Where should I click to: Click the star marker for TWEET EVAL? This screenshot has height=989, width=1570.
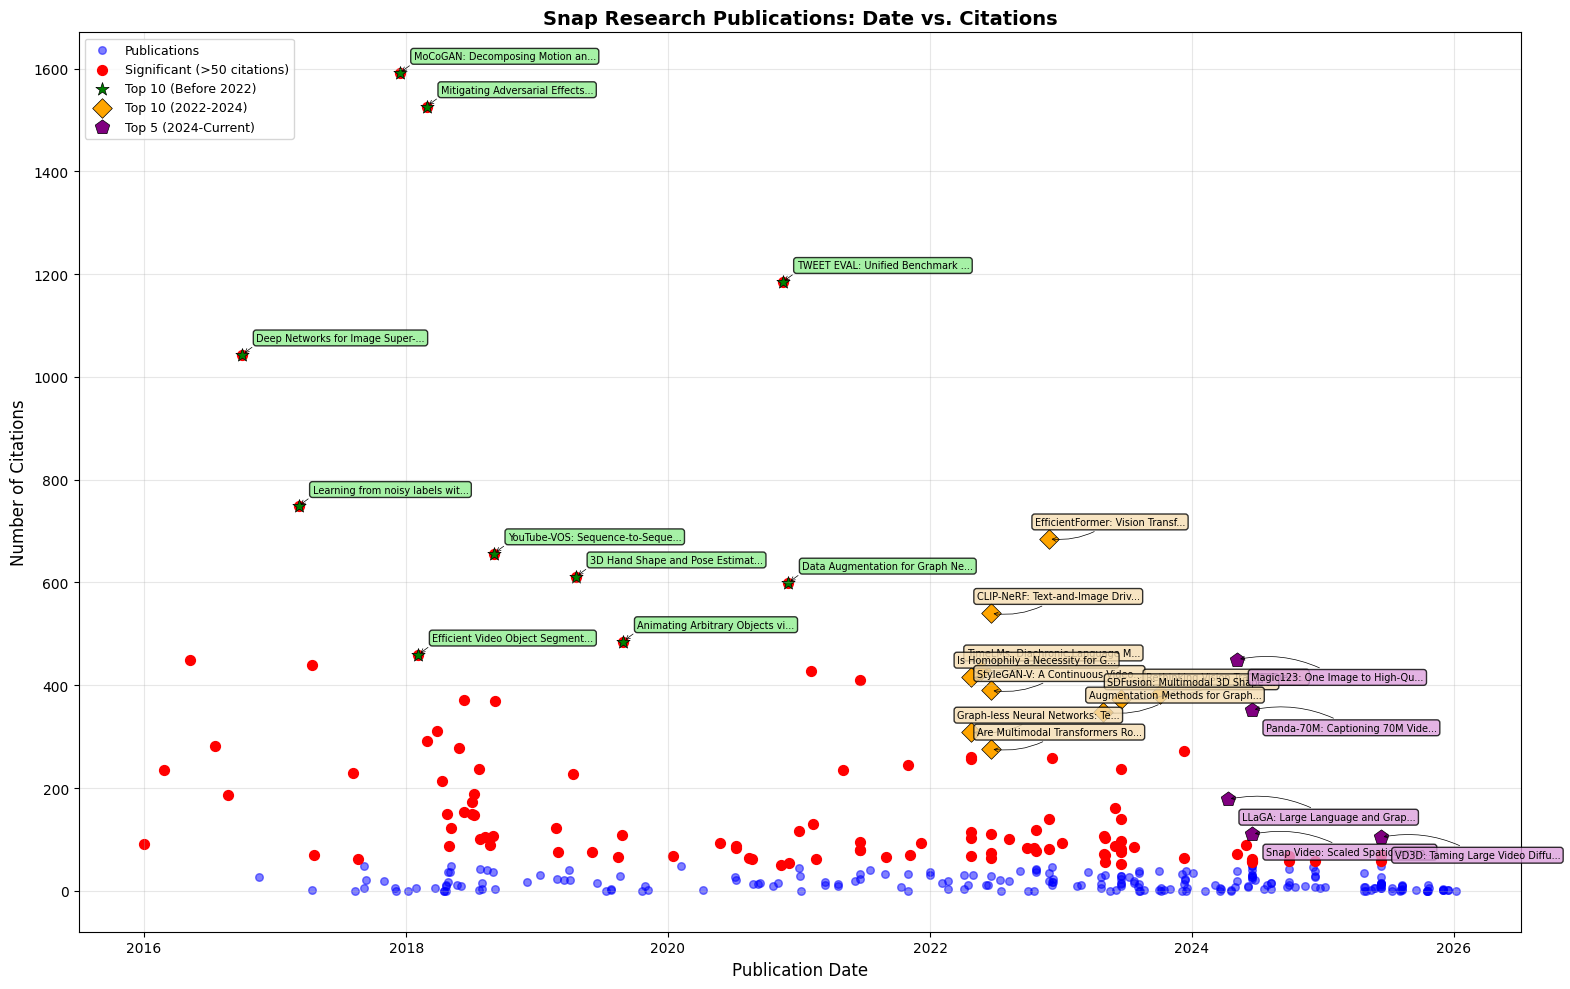[x=783, y=282]
